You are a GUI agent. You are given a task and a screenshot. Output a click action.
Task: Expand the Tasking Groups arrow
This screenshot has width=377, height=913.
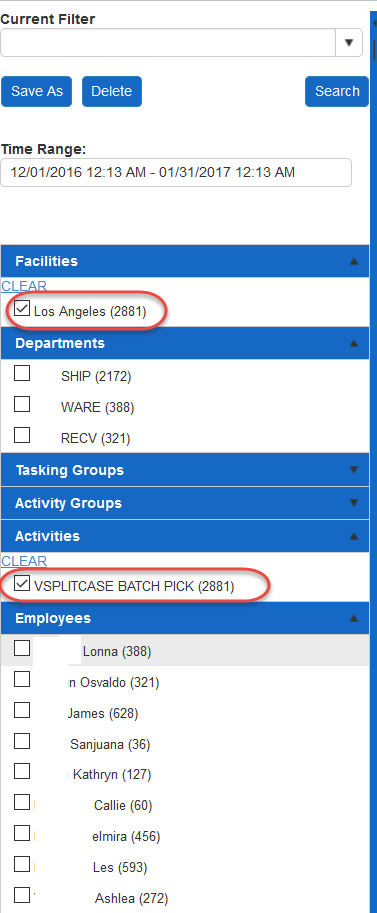(x=353, y=470)
